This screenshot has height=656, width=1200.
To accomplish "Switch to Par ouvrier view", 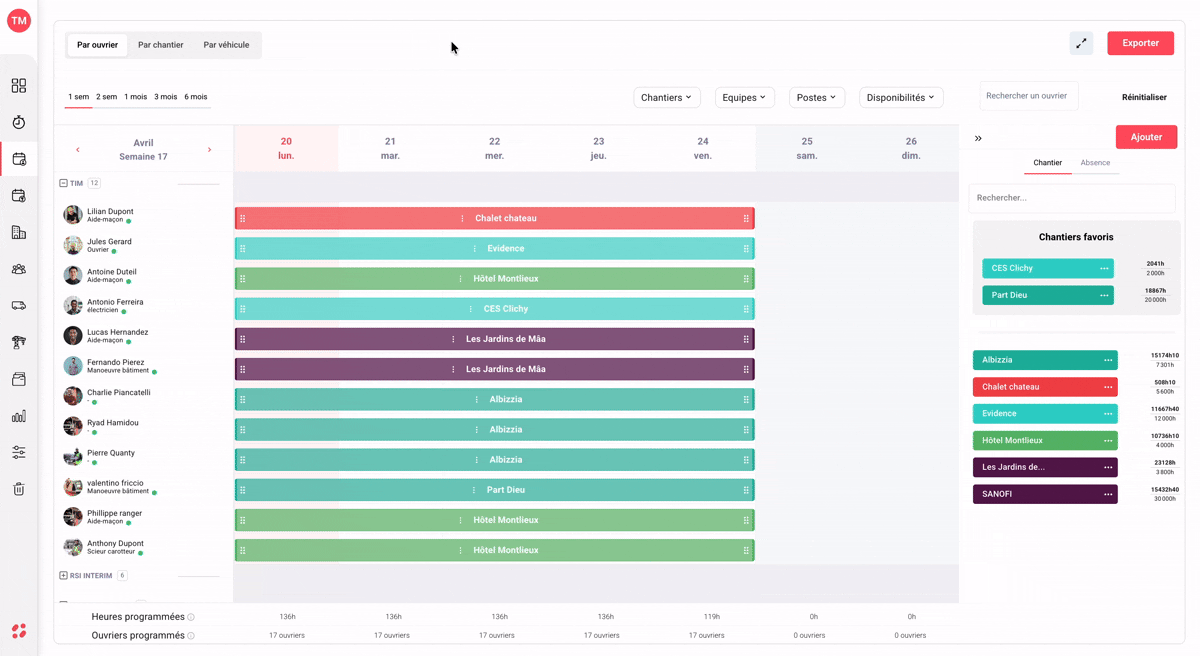I will (x=97, y=45).
